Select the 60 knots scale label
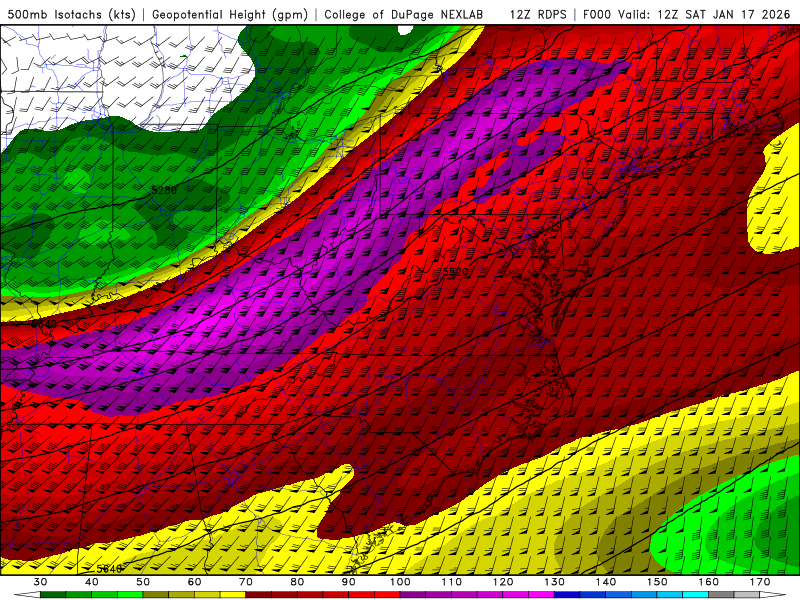800x600 pixels. click(194, 582)
